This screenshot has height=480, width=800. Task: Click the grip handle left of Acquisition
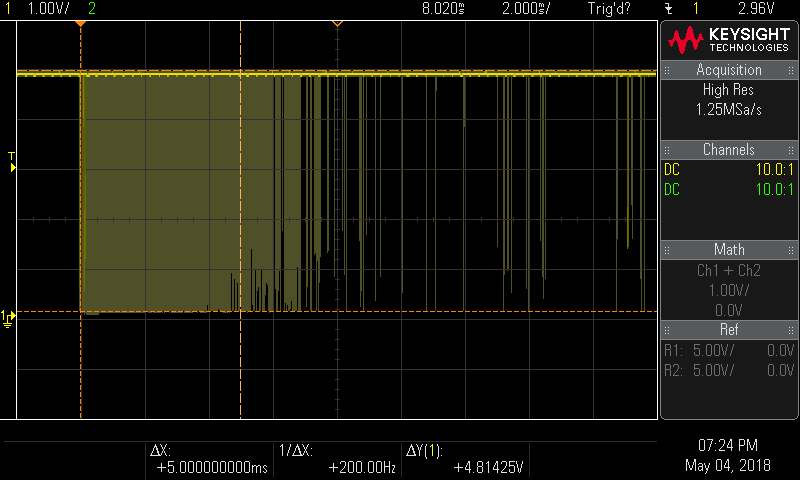pos(665,70)
